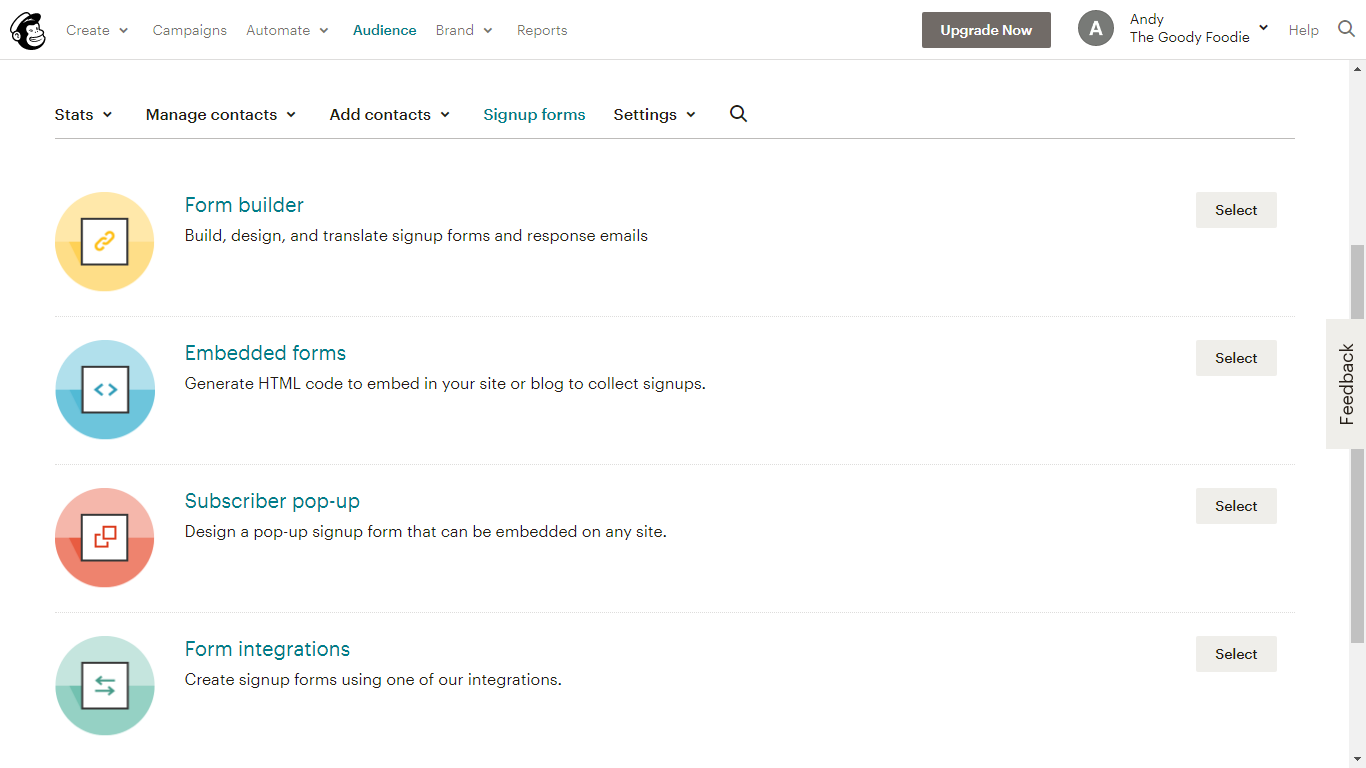Click the search icon in the top bar
This screenshot has width=1366, height=768.
point(1346,29)
